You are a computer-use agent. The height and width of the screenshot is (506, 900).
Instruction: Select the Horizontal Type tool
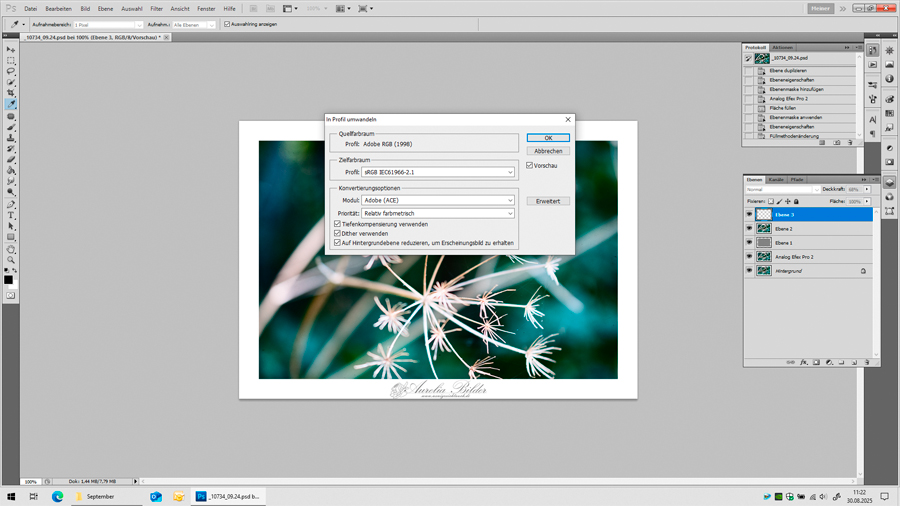point(11,215)
